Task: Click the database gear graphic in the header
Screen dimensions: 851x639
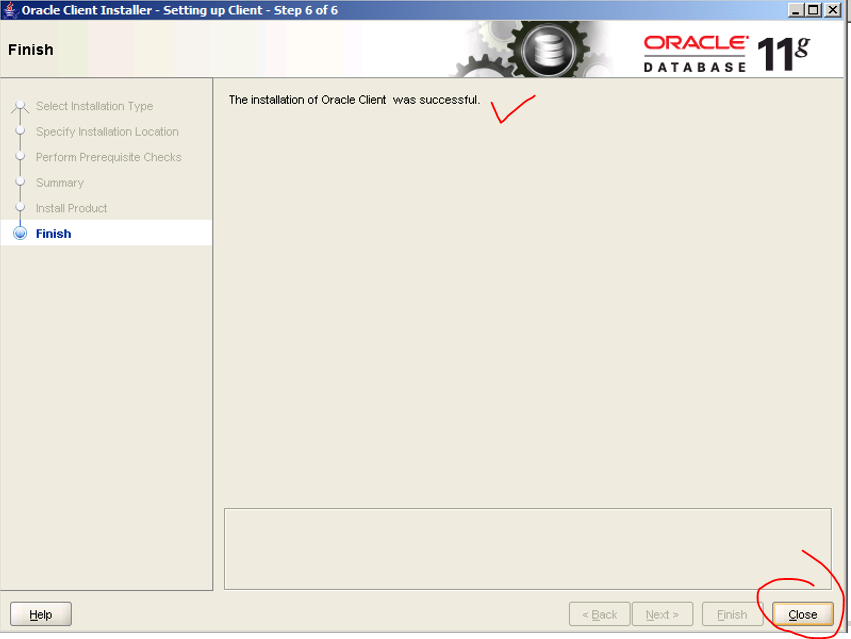Action: coord(546,50)
